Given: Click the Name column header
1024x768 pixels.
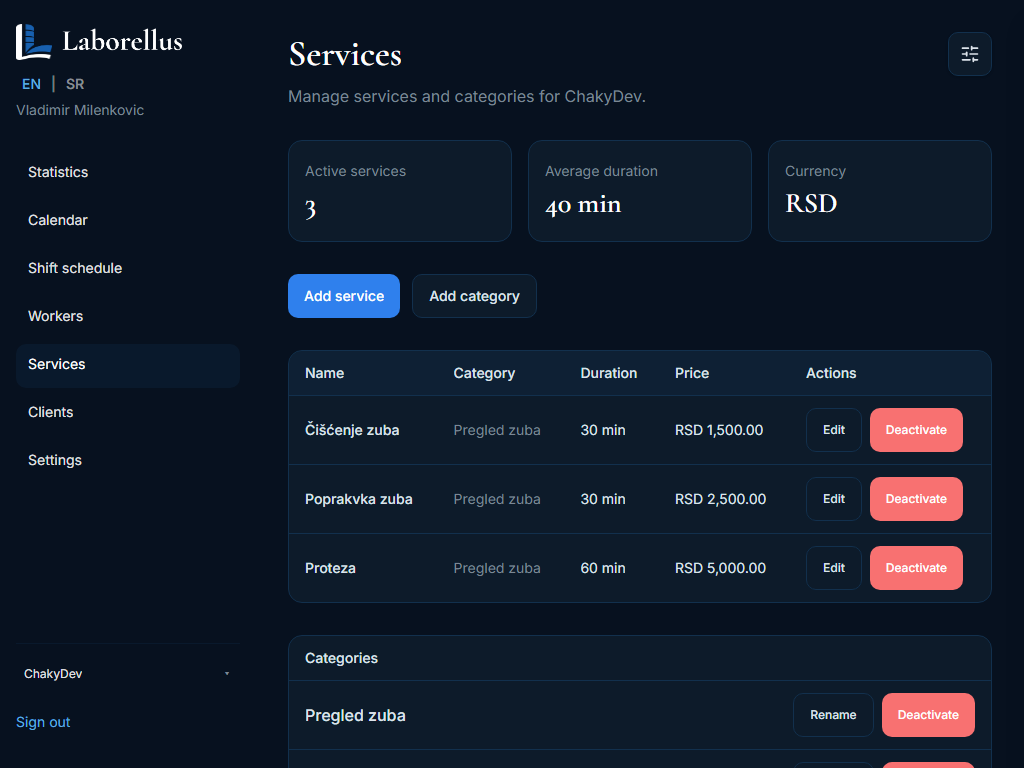Looking at the screenshot, I should [325, 374].
